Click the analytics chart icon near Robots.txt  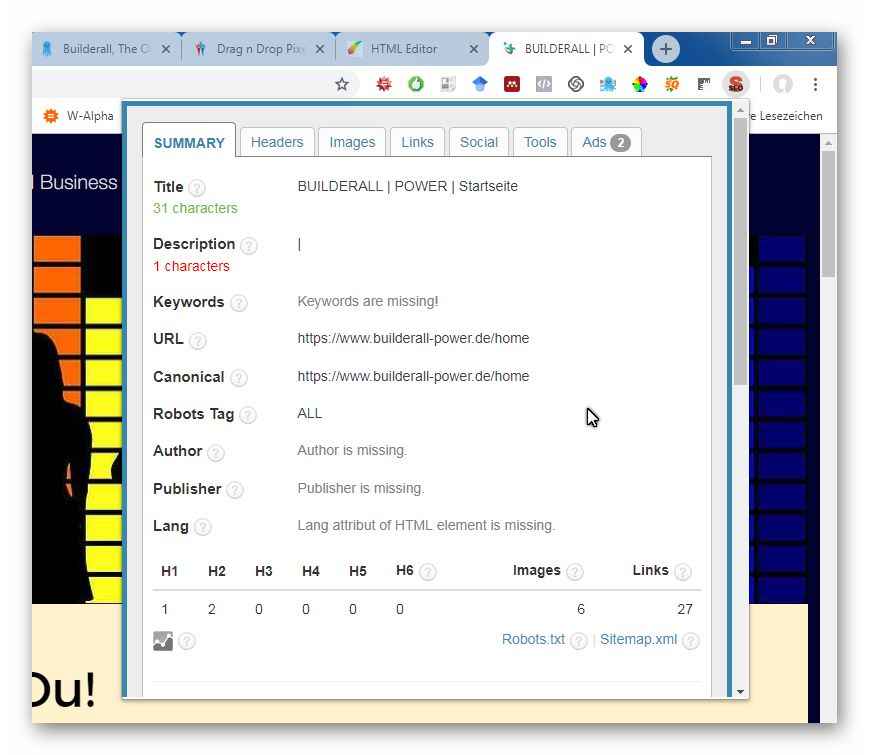tap(164, 640)
